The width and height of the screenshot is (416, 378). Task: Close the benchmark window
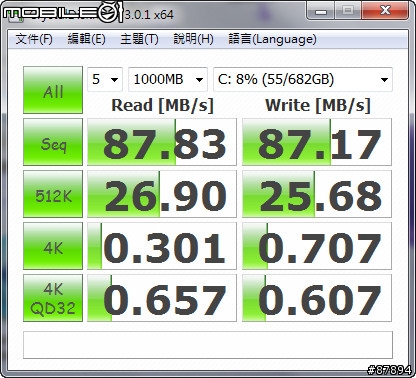(x=385, y=11)
